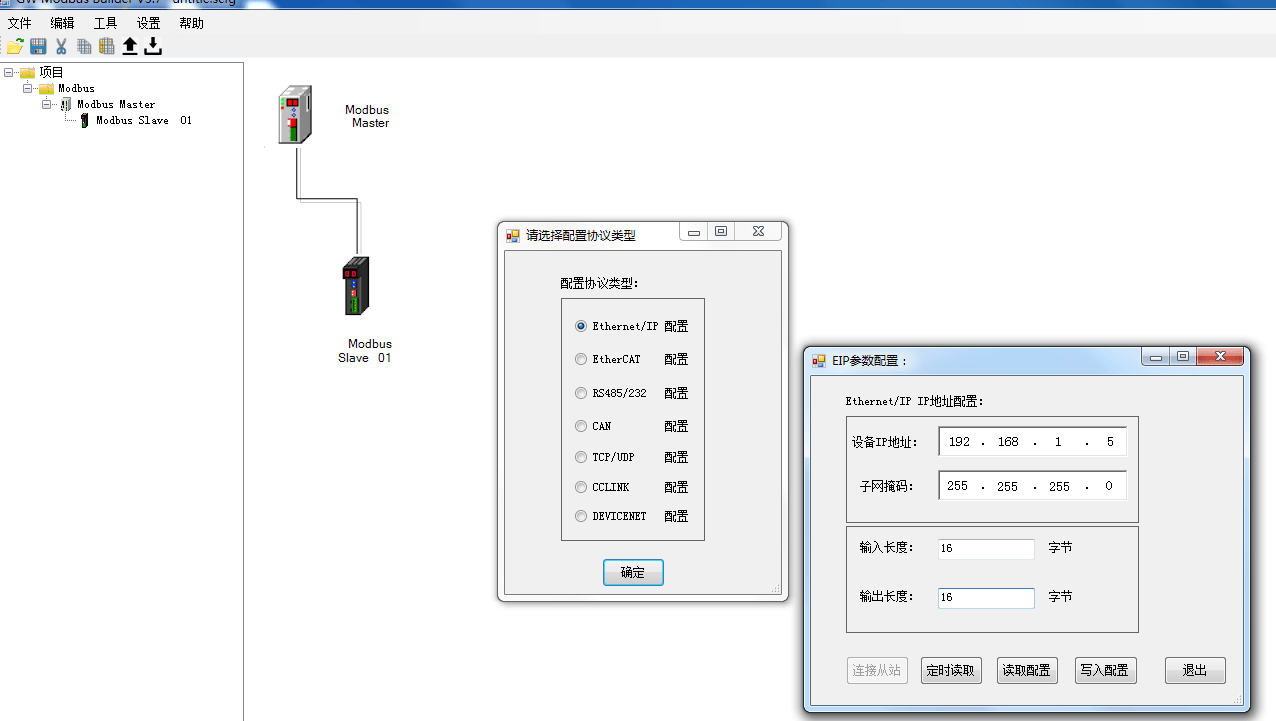Click the Upload arrow toolbar icon
Screen dimensions: 1276x721
(x=130, y=46)
